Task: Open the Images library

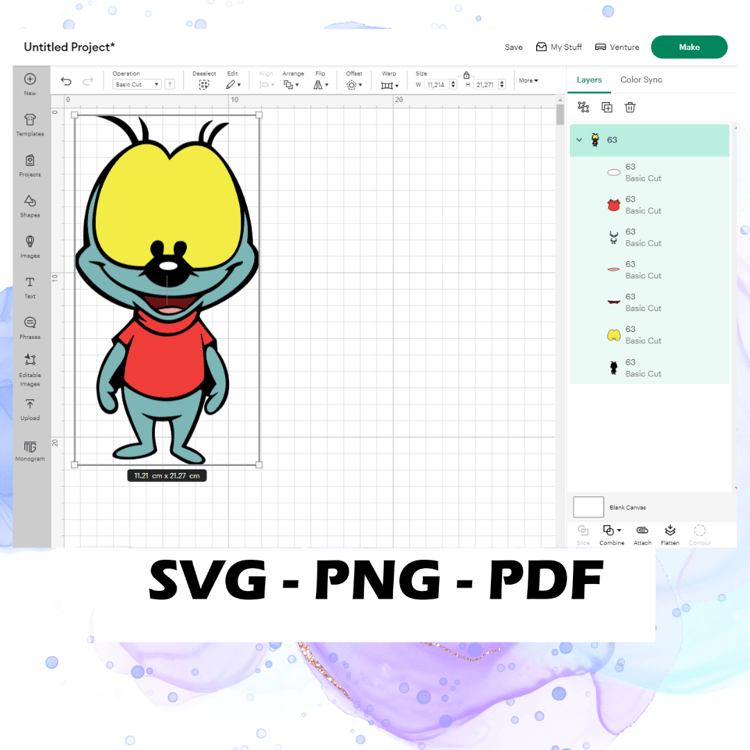Action: coord(30,242)
